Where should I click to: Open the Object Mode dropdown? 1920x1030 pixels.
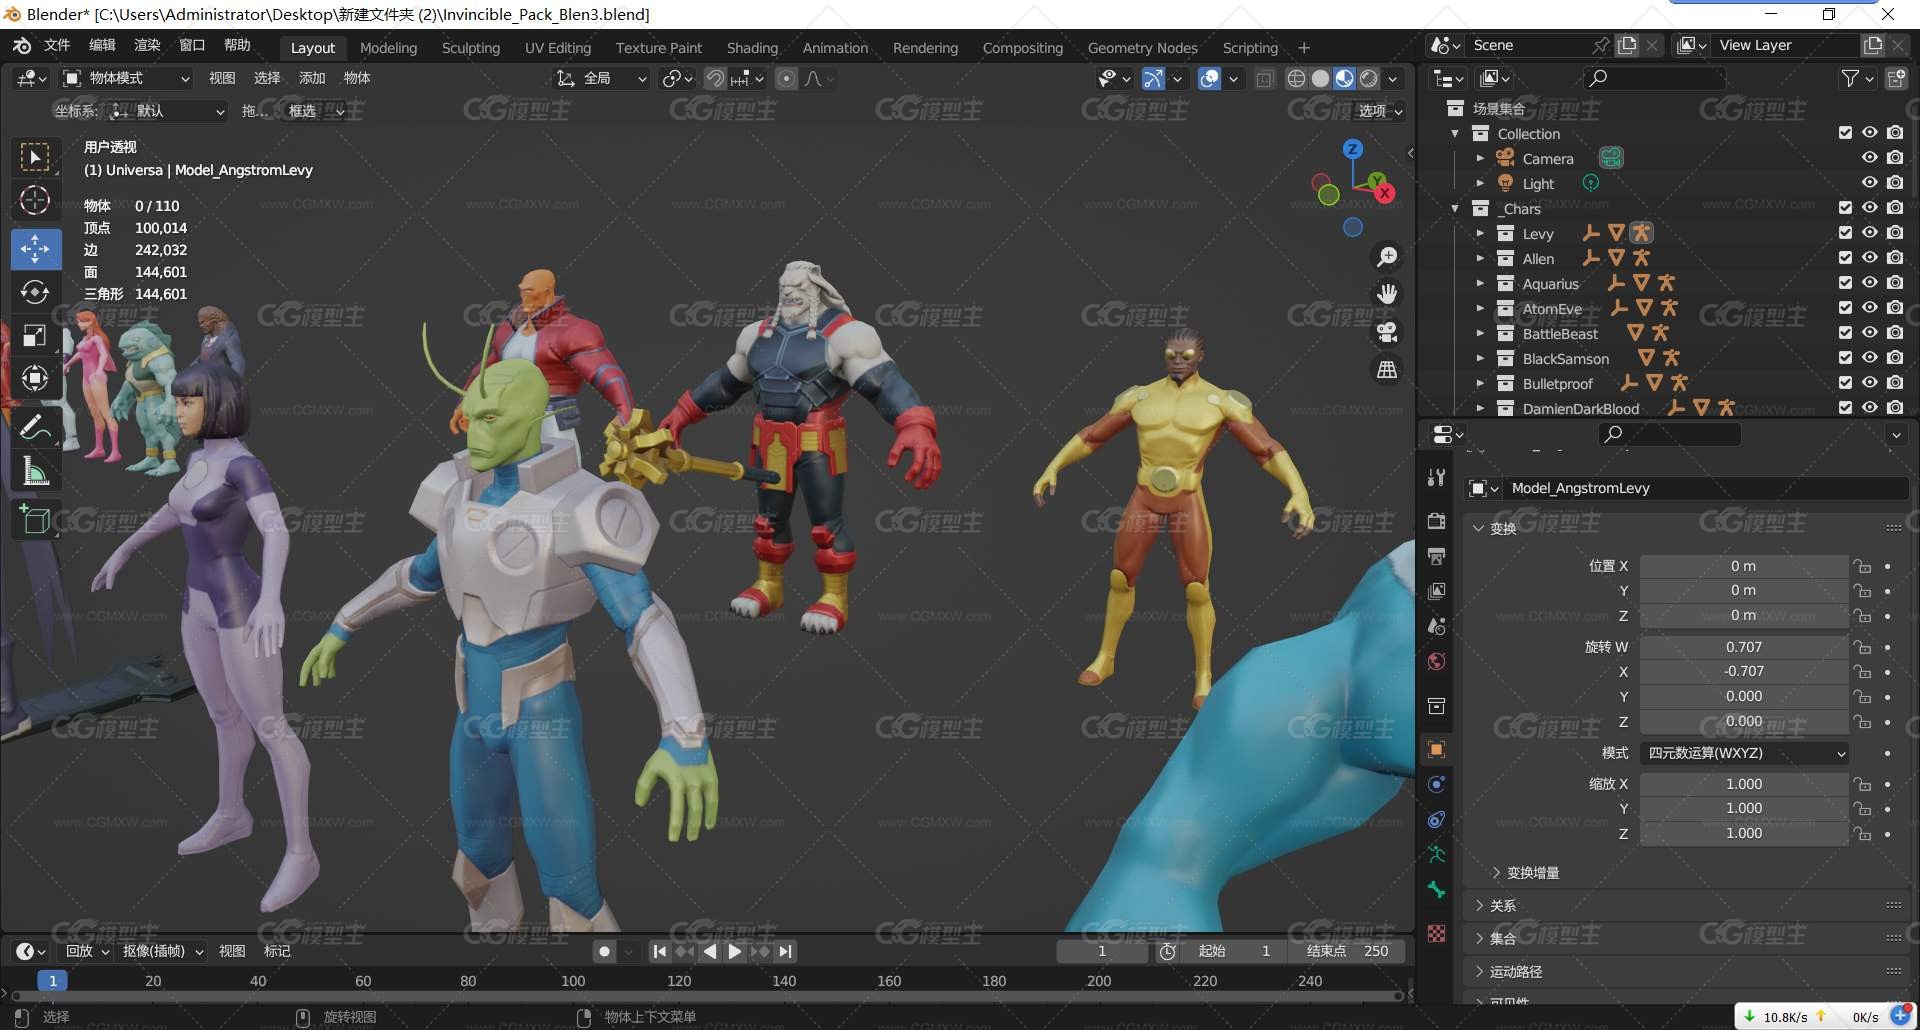click(127, 78)
